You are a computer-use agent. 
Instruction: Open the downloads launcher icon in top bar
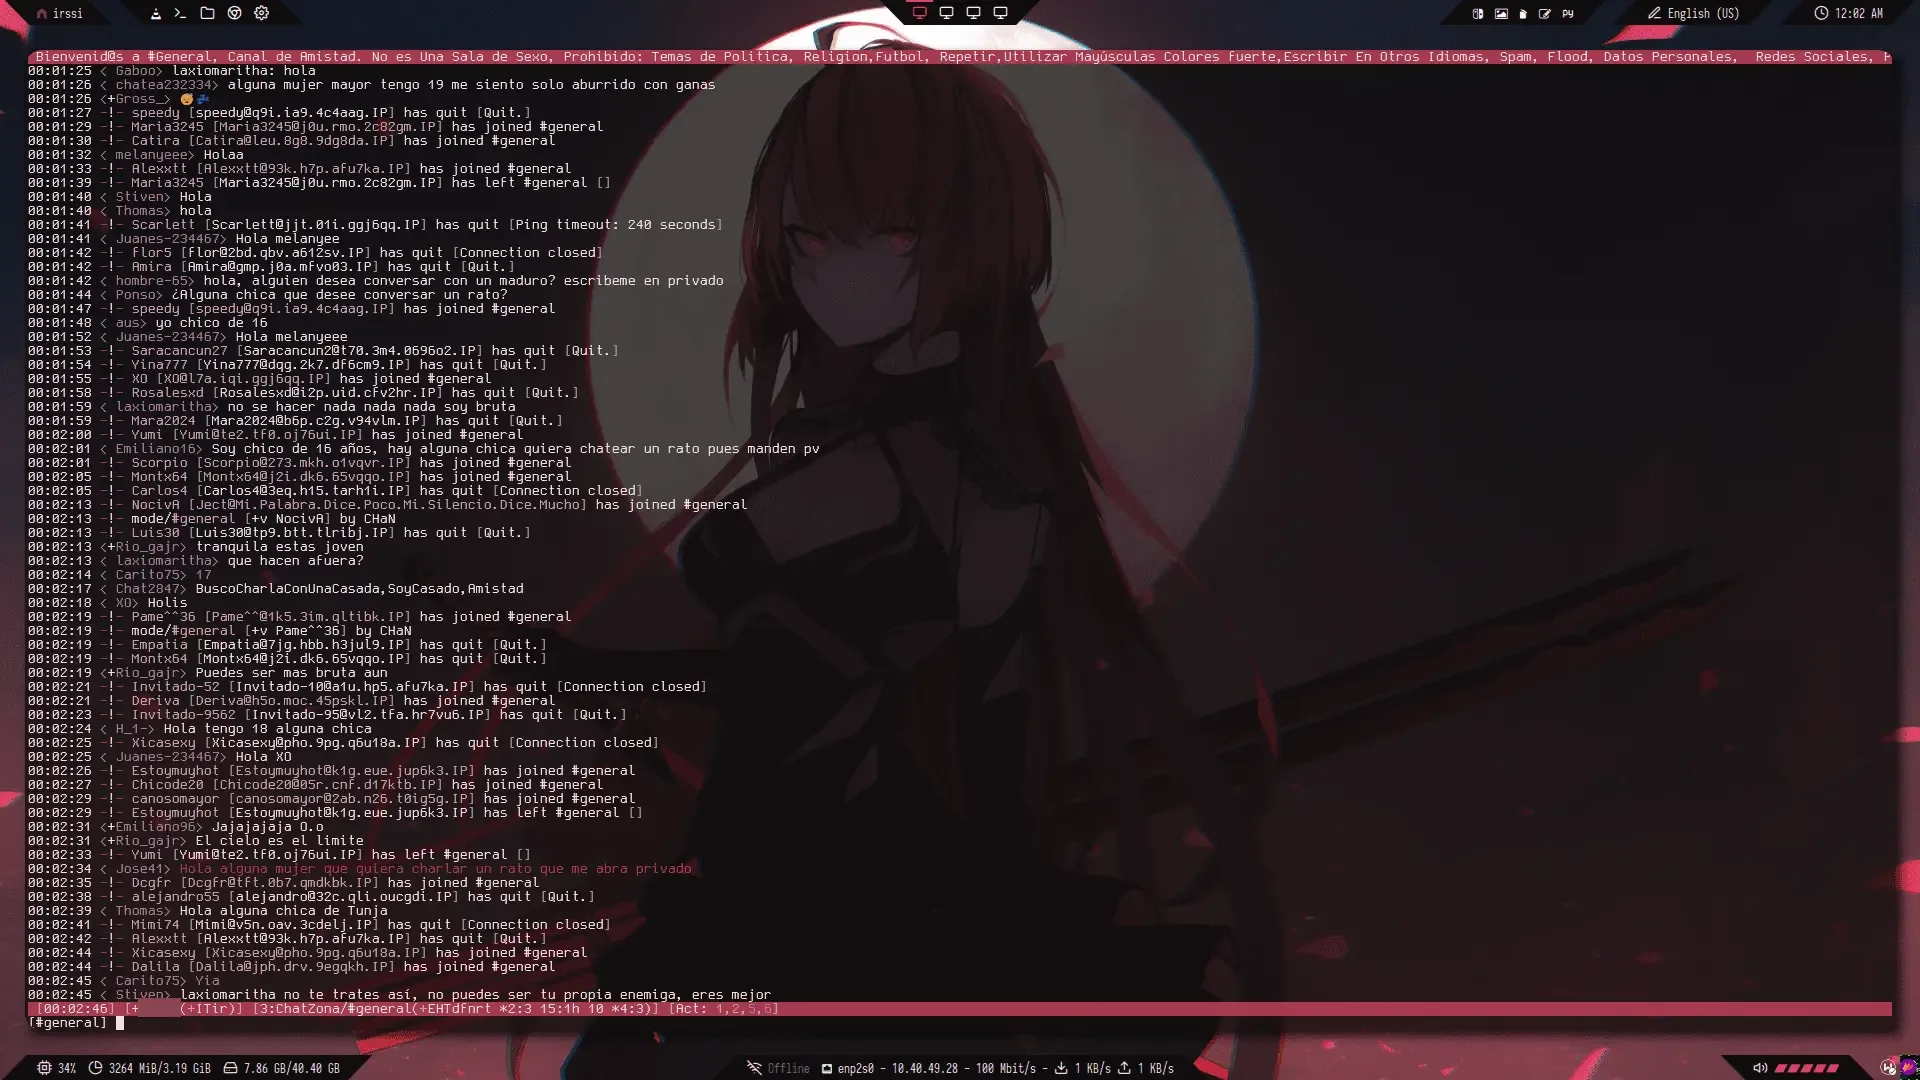click(155, 13)
